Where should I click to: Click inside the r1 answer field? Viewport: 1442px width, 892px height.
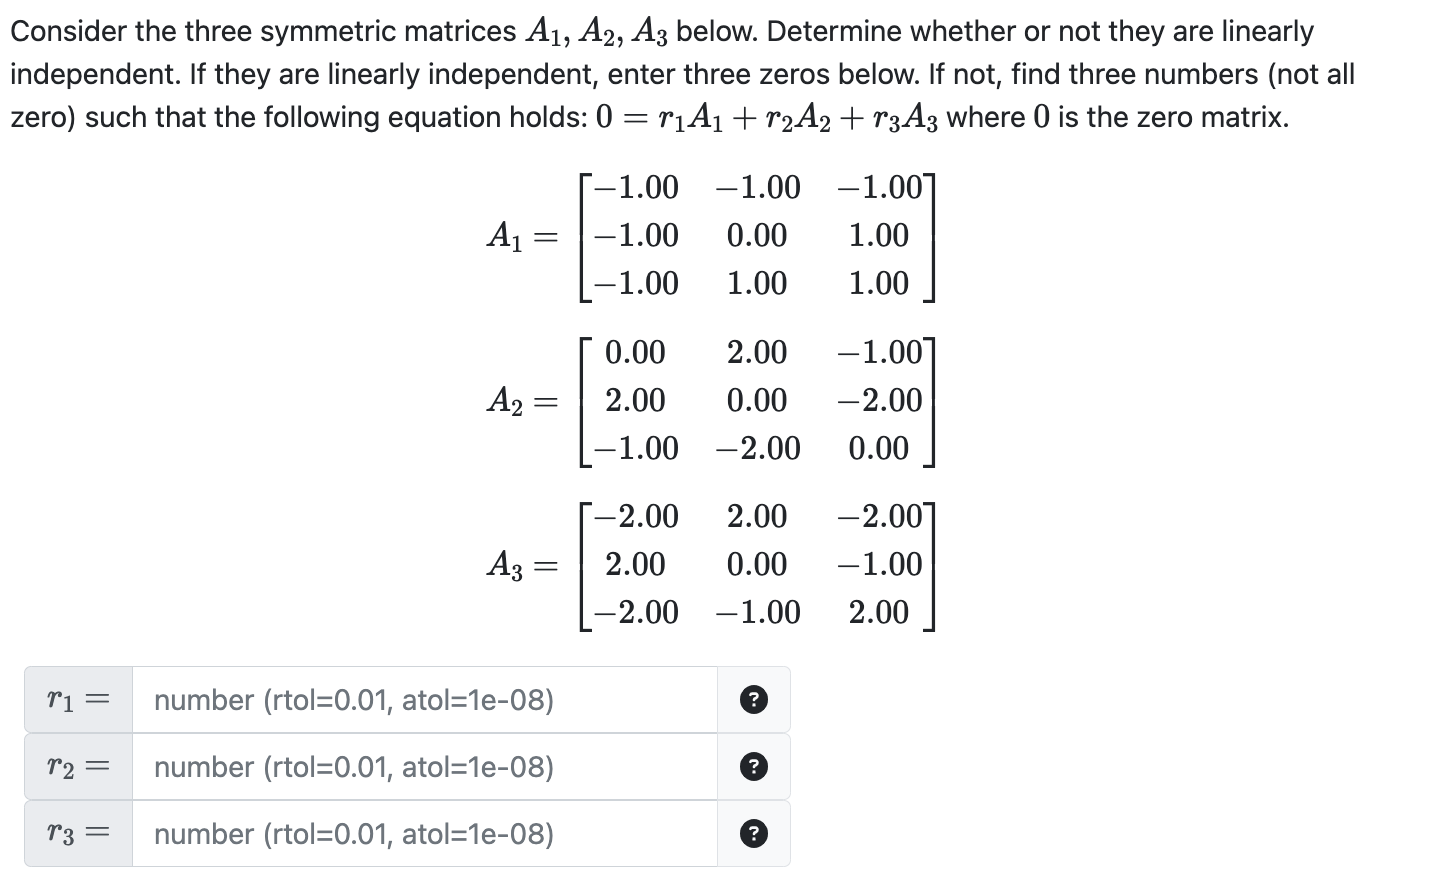pos(420,700)
